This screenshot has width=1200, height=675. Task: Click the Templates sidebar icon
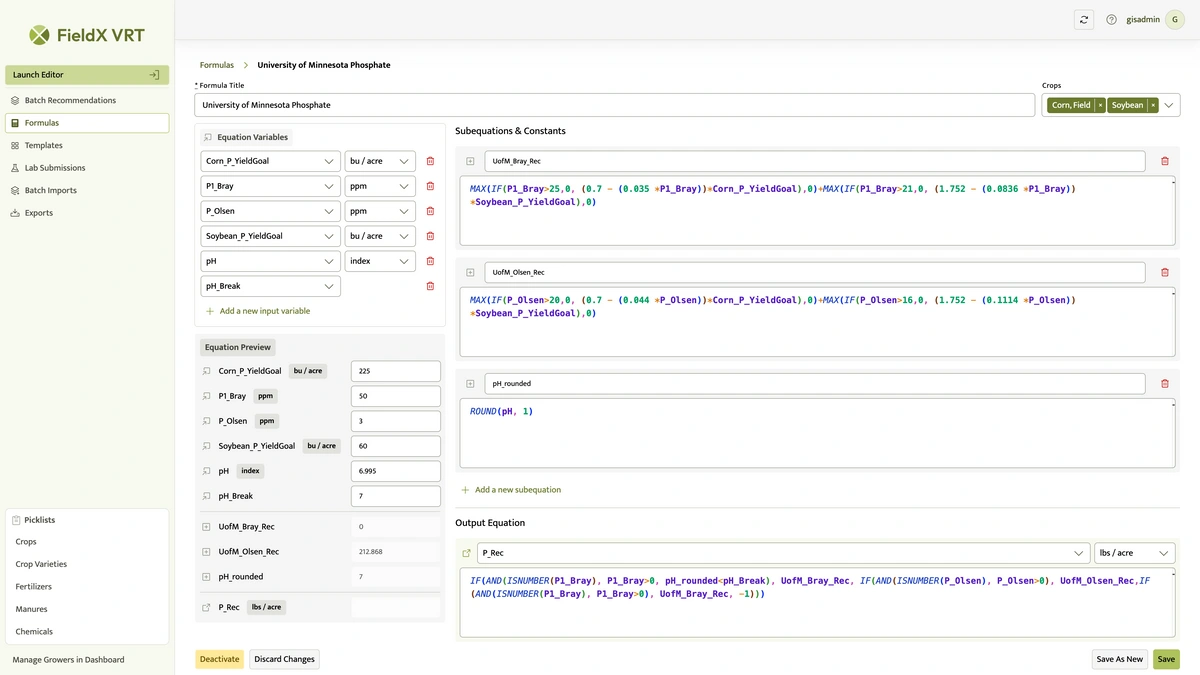15,145
